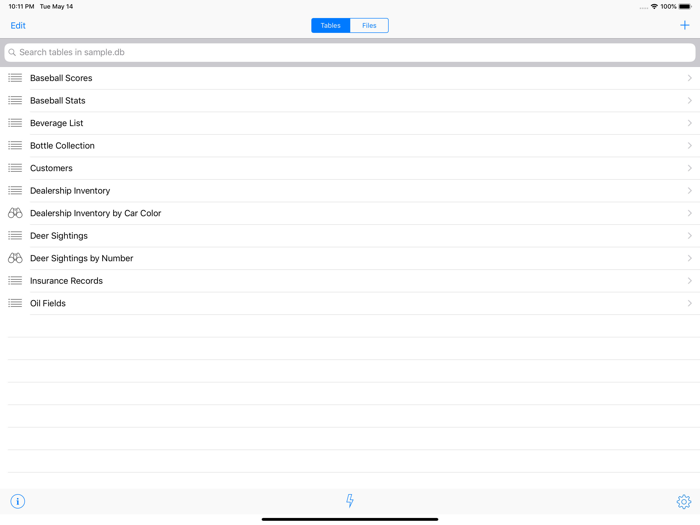Click the table icon beside Beverage List
The image size is (700, 525).
(x=15, y=123)
